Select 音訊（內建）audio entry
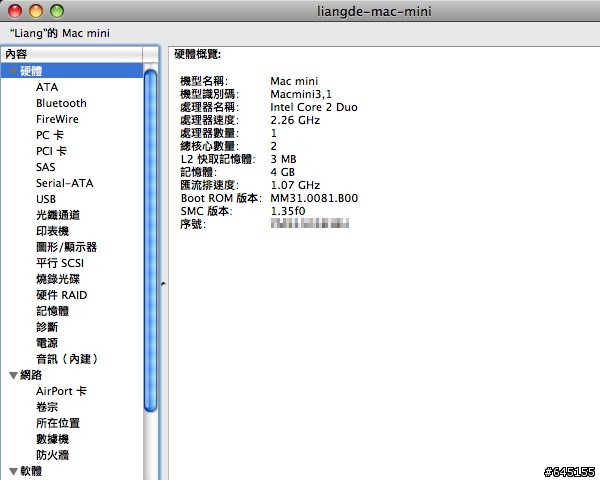The image size is (600, 480). 67,359
